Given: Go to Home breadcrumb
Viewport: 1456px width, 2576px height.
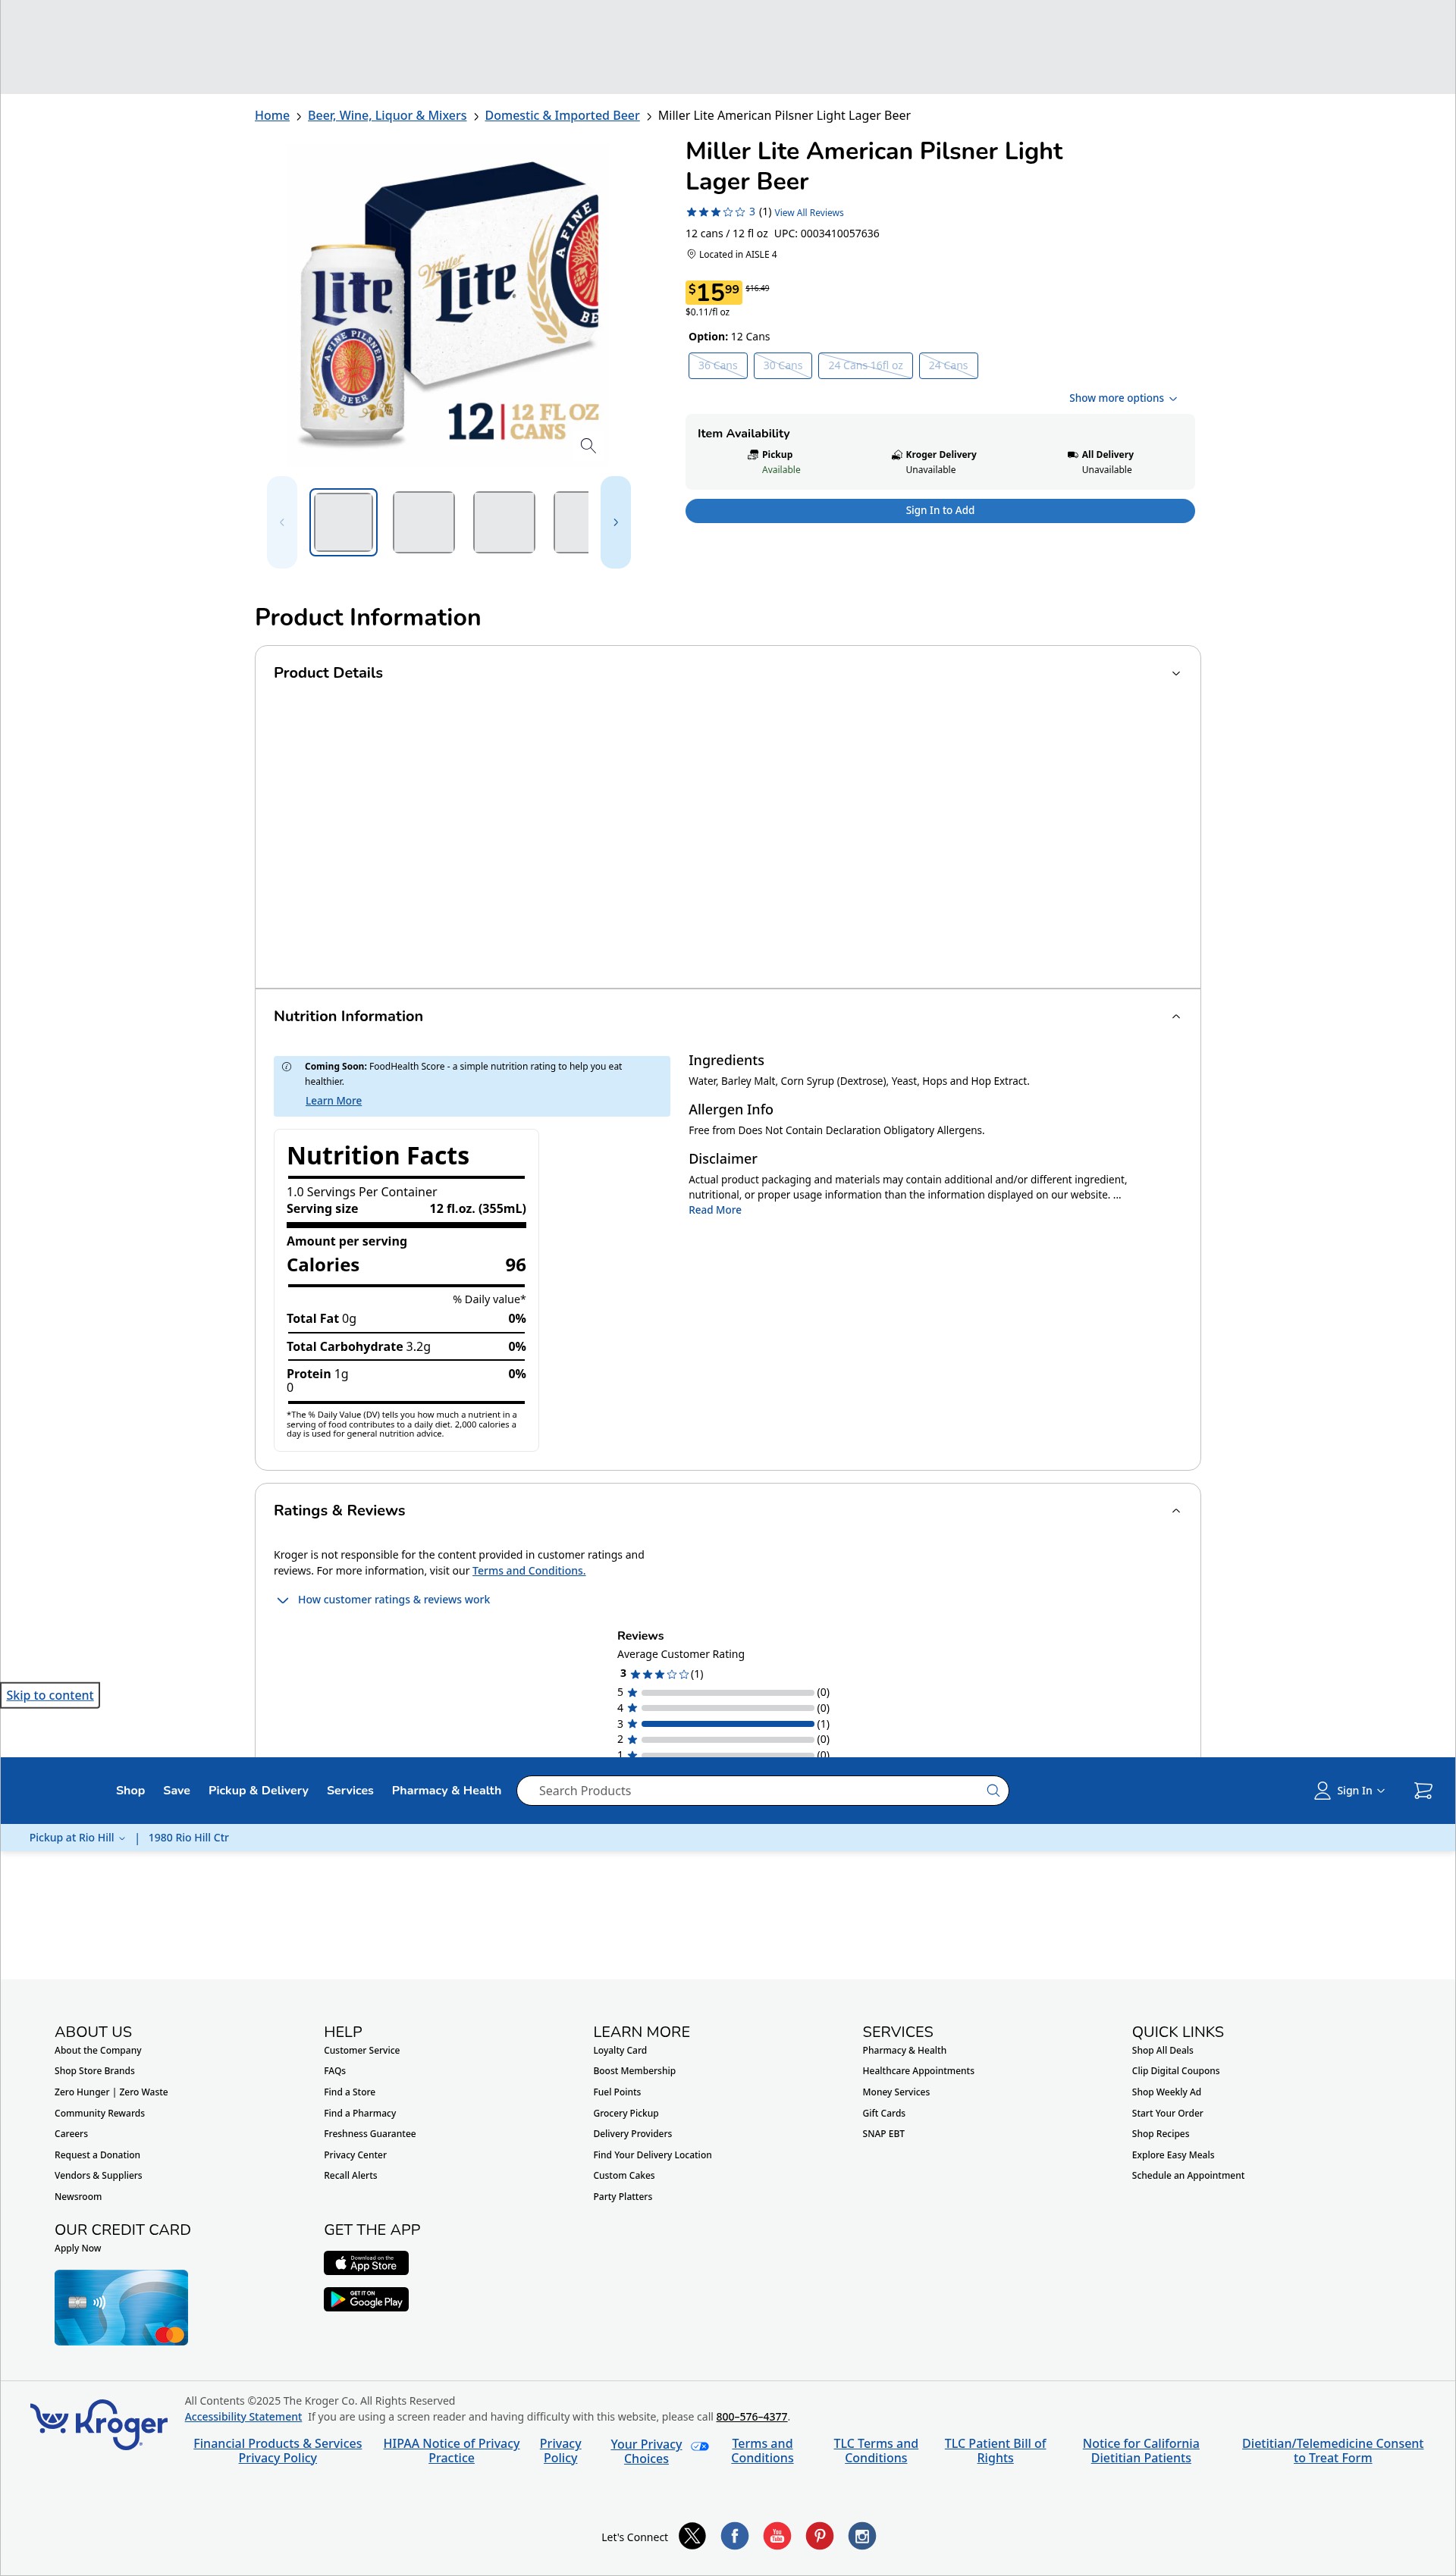Looking at the screenshot, I should coord(272,116).
